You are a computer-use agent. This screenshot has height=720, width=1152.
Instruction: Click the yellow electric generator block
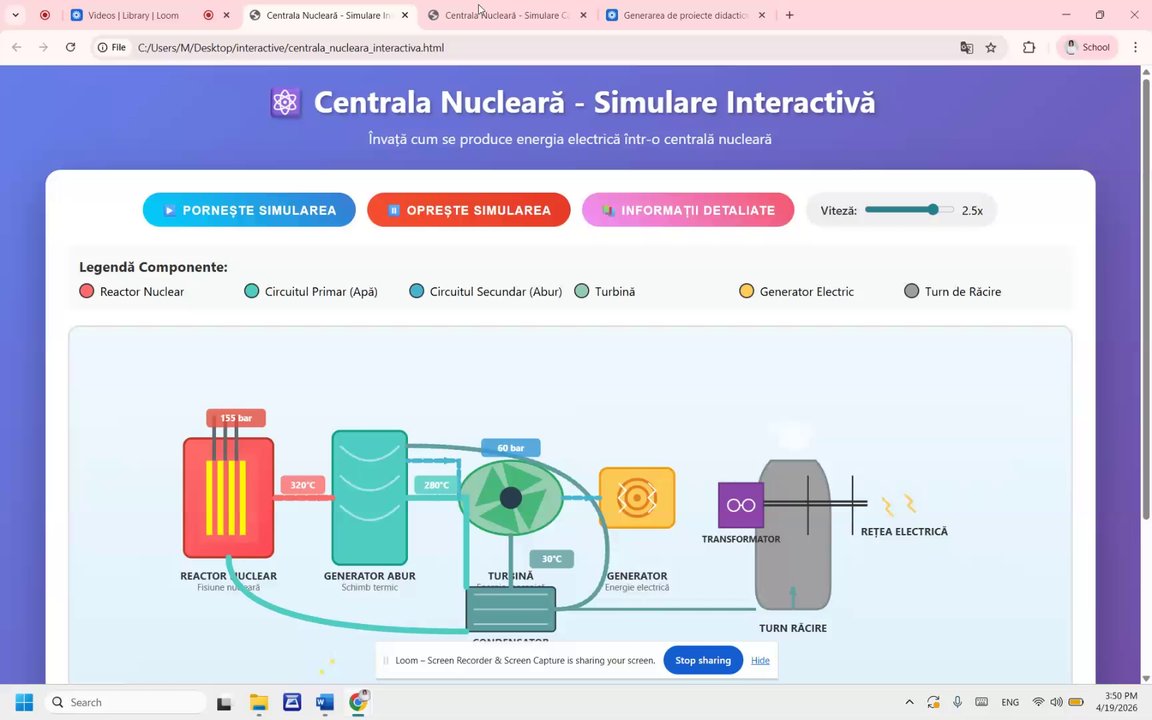(637, 497)
